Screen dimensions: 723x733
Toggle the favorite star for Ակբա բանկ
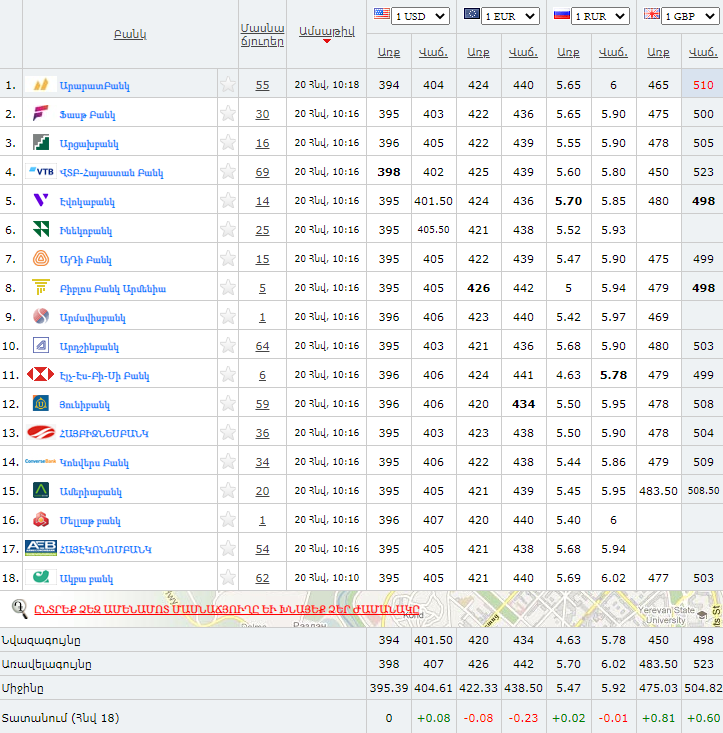[228, 578]
